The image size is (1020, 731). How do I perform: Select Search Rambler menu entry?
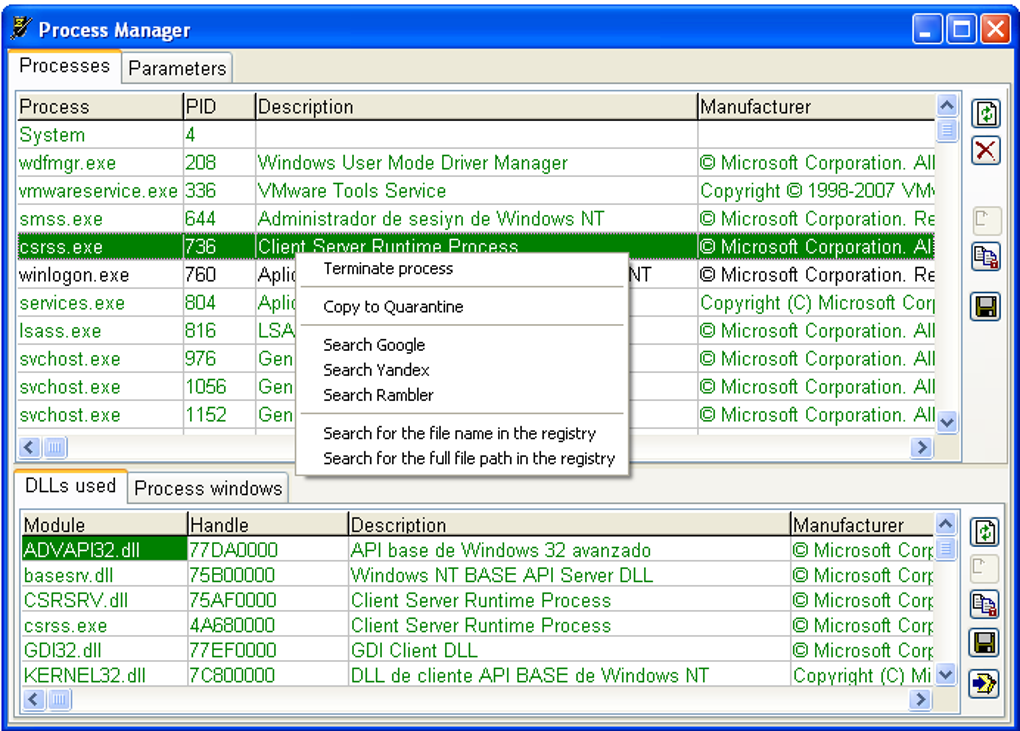tap(378, 395)
